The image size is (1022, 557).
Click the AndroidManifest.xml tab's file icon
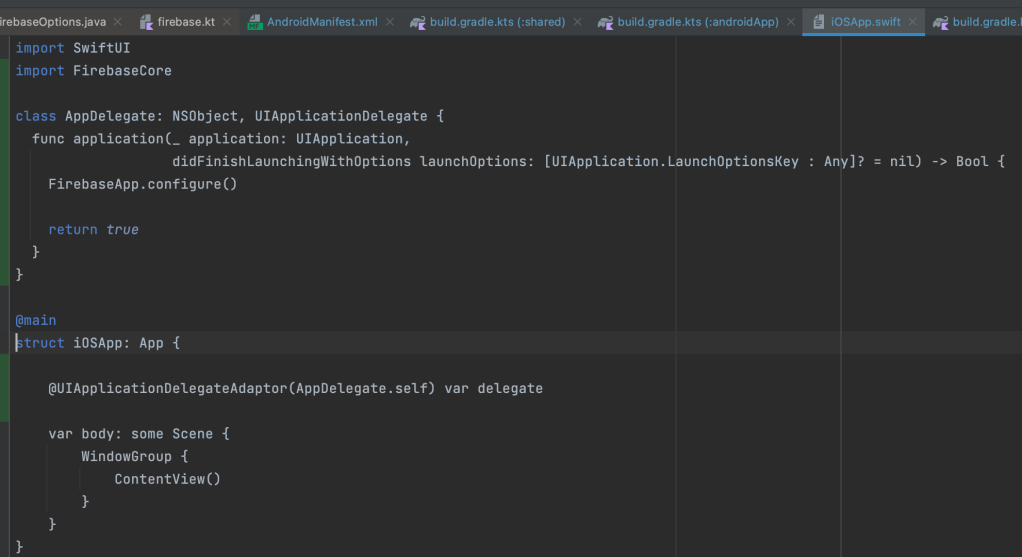(255, 21)
